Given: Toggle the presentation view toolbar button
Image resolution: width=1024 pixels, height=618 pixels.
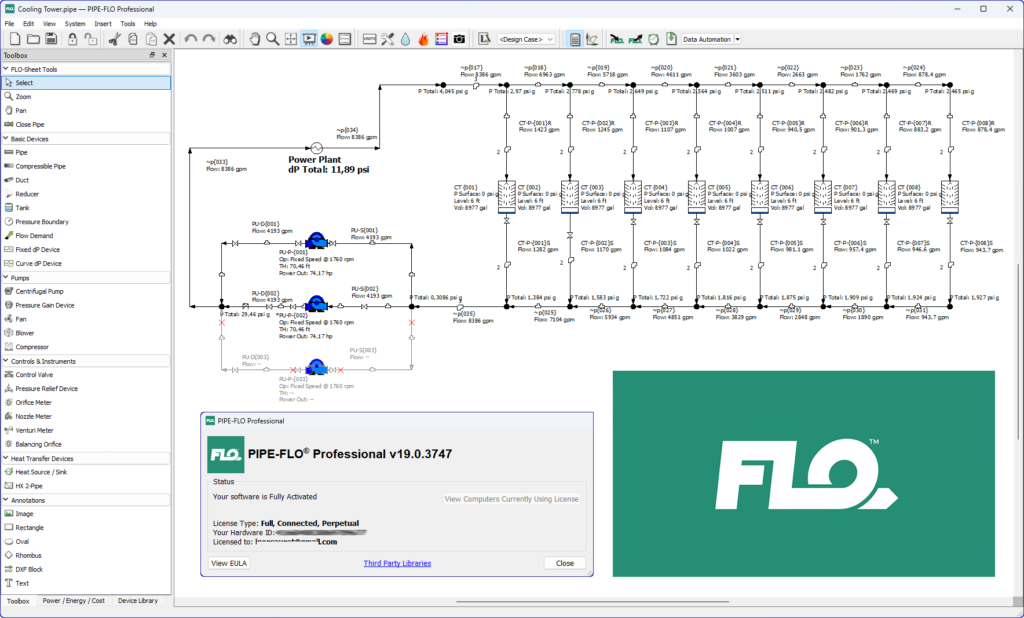Looking at the screenshot, I should click(311, 38).
